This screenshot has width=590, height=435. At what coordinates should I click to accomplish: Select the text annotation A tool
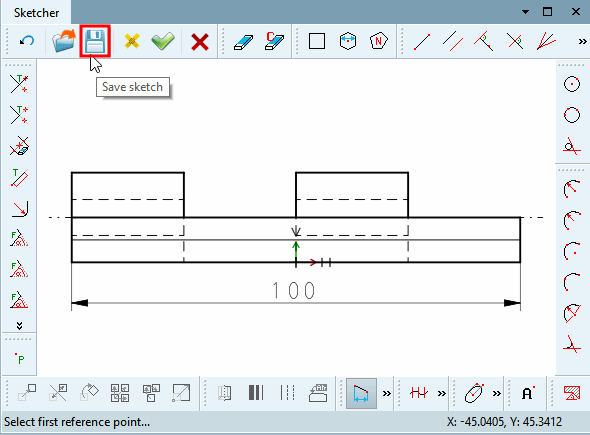[x=528, y=393]
